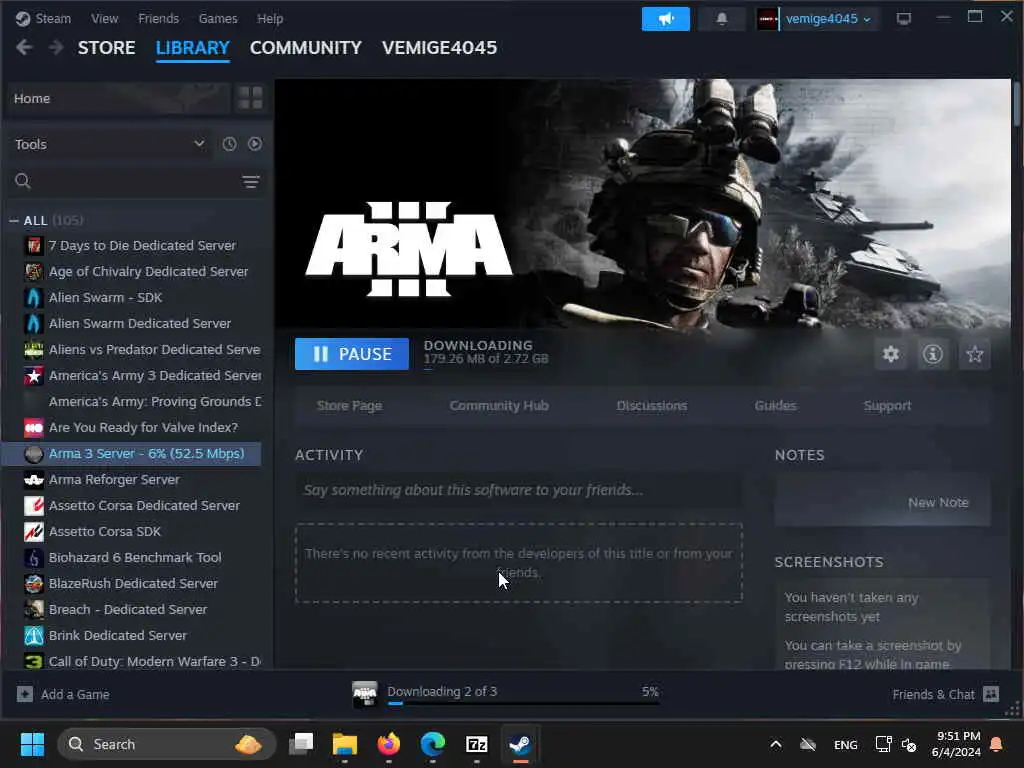Screen dimensions: 1024x768
Task: Go back with the left arrow
Action: point(24,48)
